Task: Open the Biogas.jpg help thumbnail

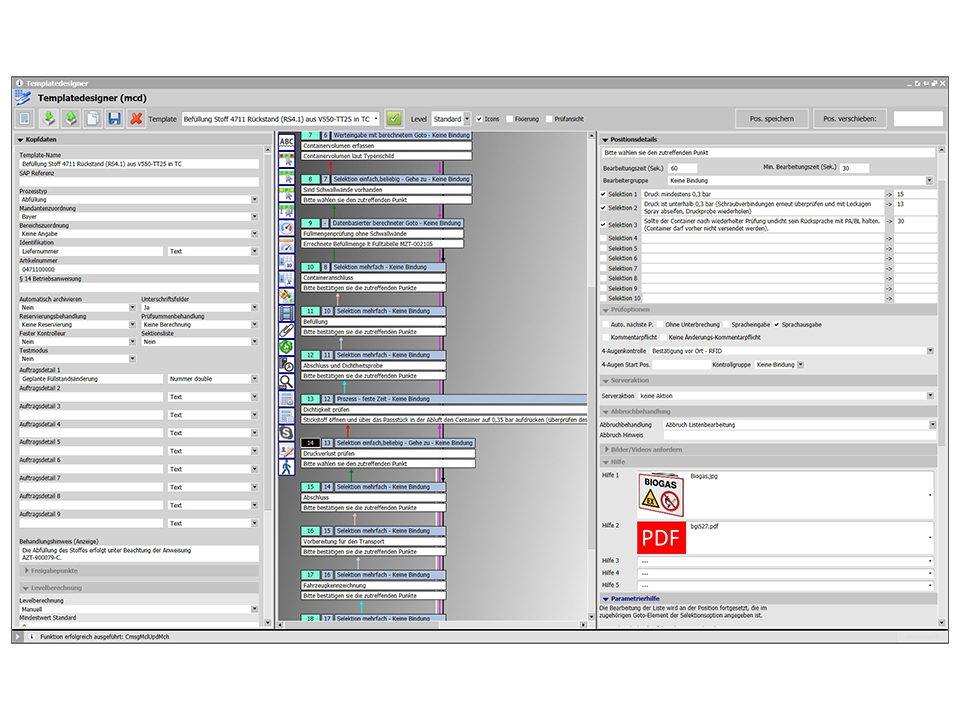Action: (x=661, y=495)
